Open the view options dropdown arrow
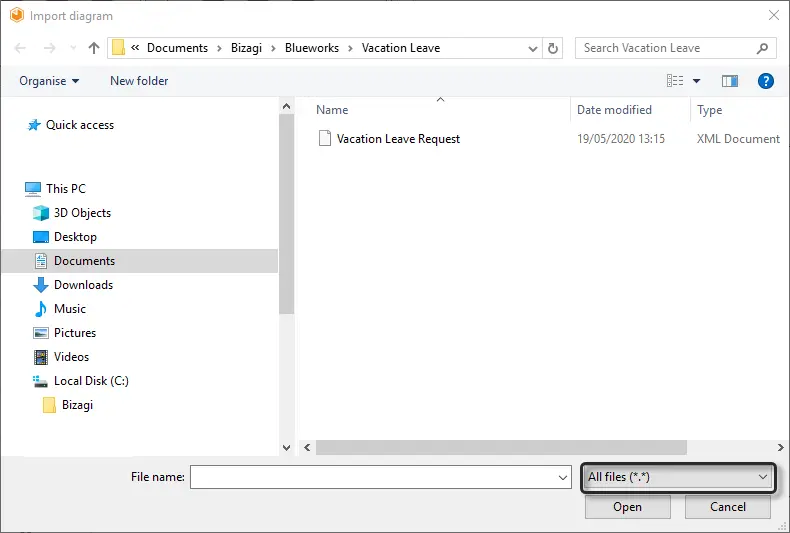This screenshot has width=790, height=533. click(x=696, y=81)
